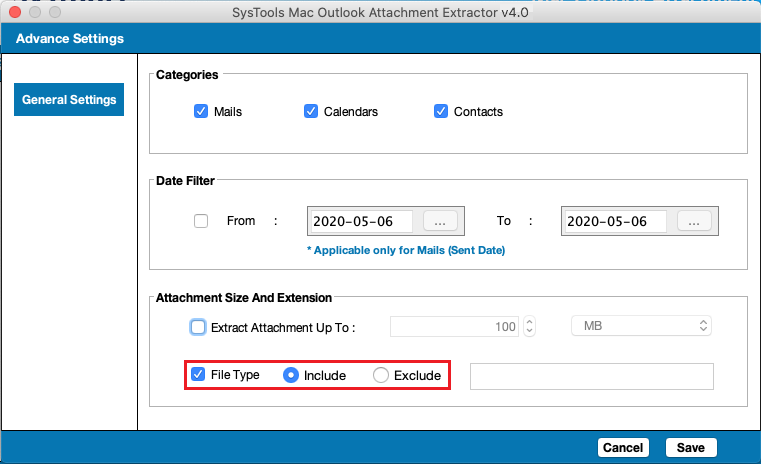Toggle the File Type checkbox
The width and height of the screenshot is (761, 464).
coord(198,374)
